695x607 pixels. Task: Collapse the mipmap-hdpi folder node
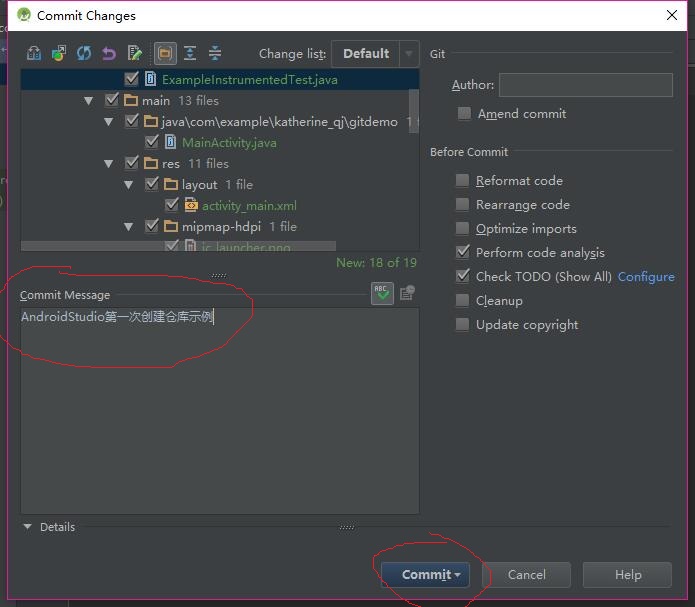[x=129, y=227]
